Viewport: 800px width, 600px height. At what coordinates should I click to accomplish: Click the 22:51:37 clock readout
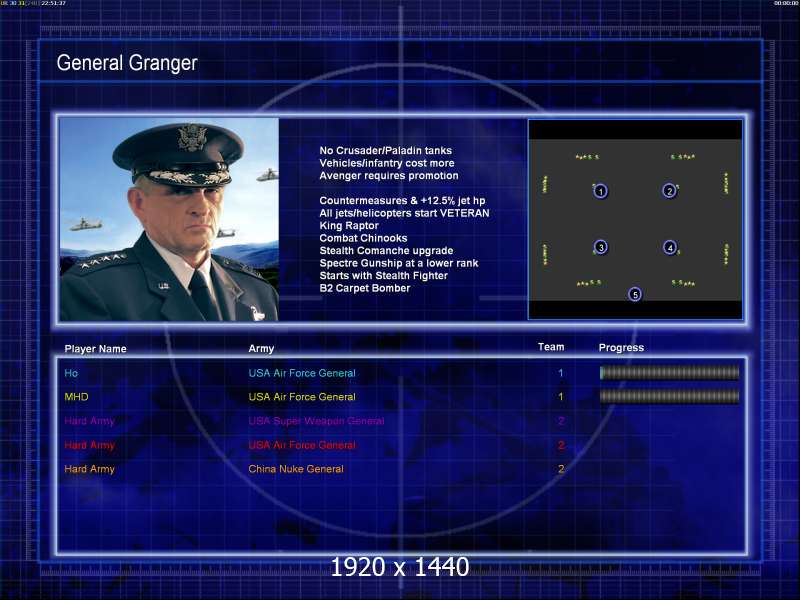coord(54,3)
